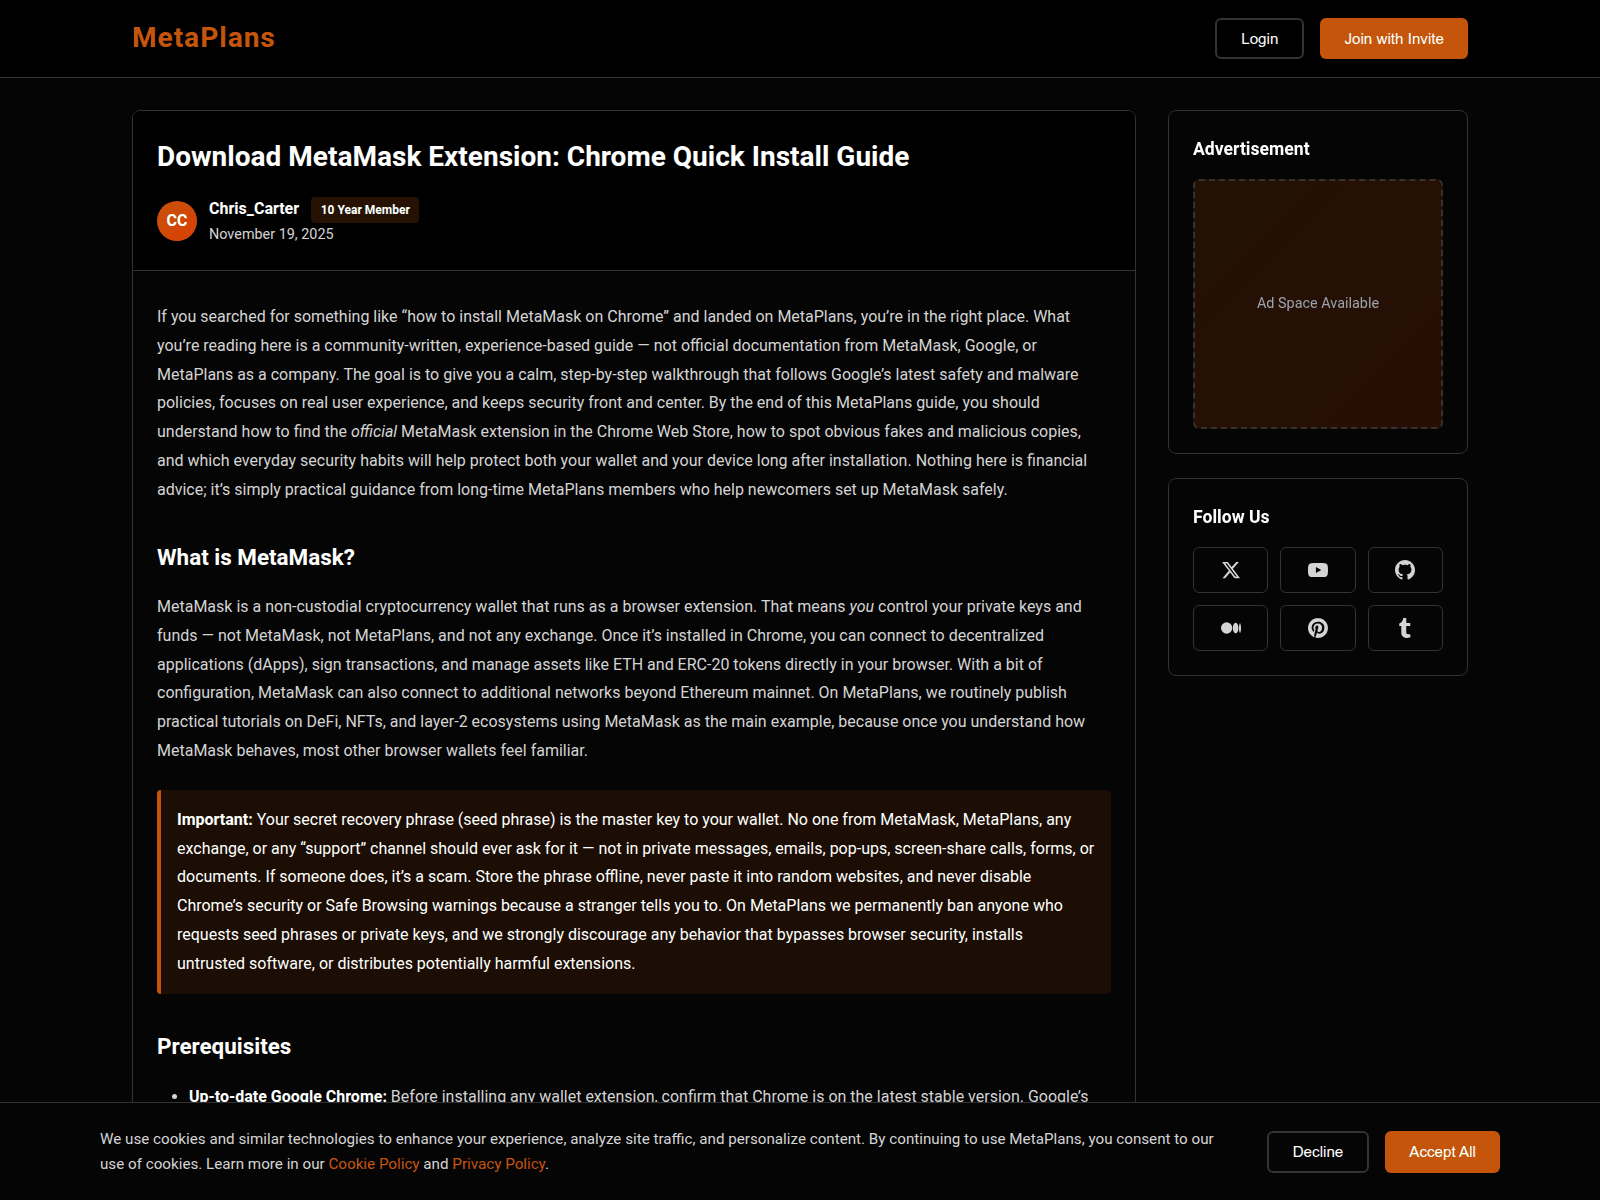Click the 10 Year Member badge
The width and height of the screenshot is (1600, 1200).
364,210
